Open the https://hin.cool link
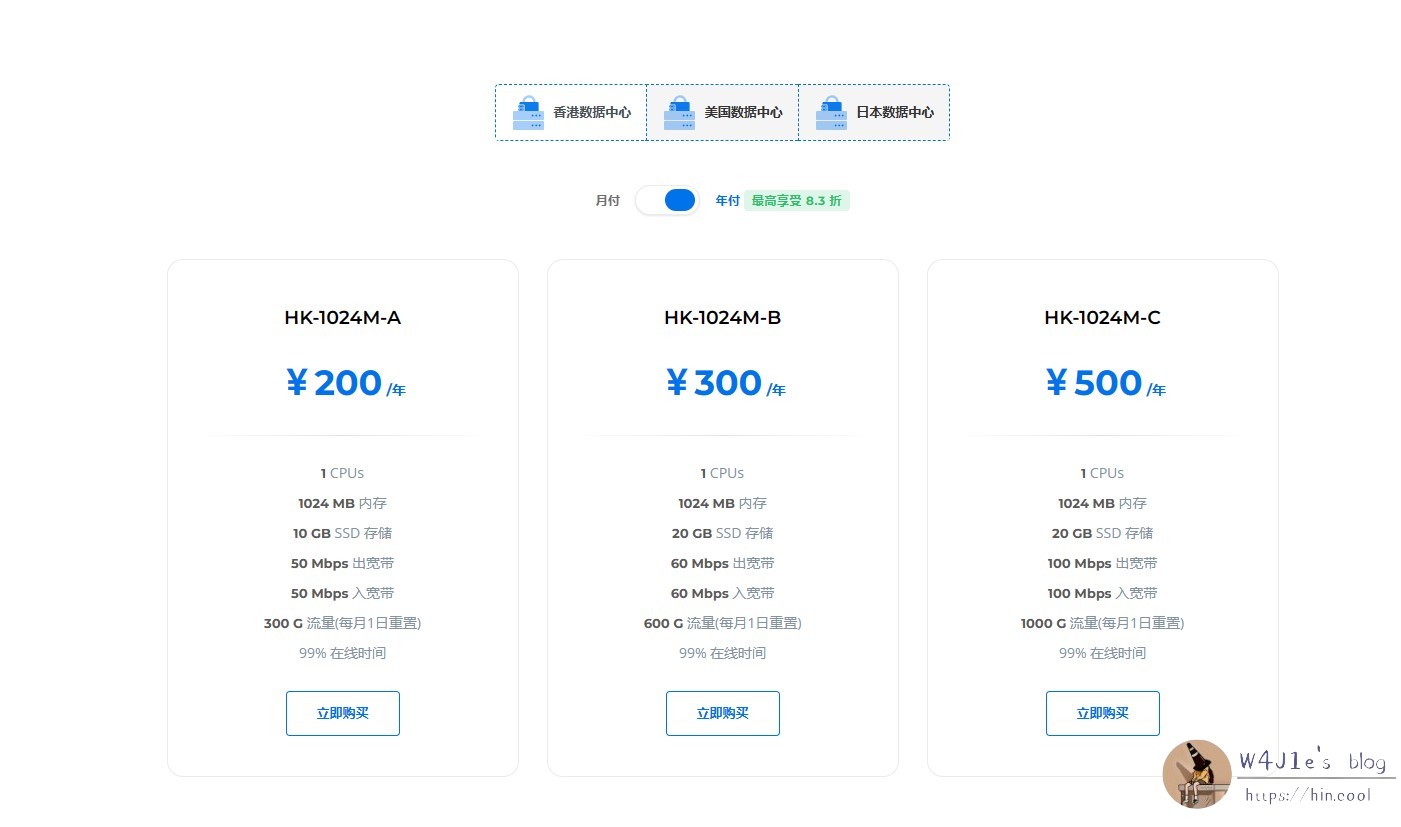Viewport: 1401px width, 827px height. coord(1308,796)
